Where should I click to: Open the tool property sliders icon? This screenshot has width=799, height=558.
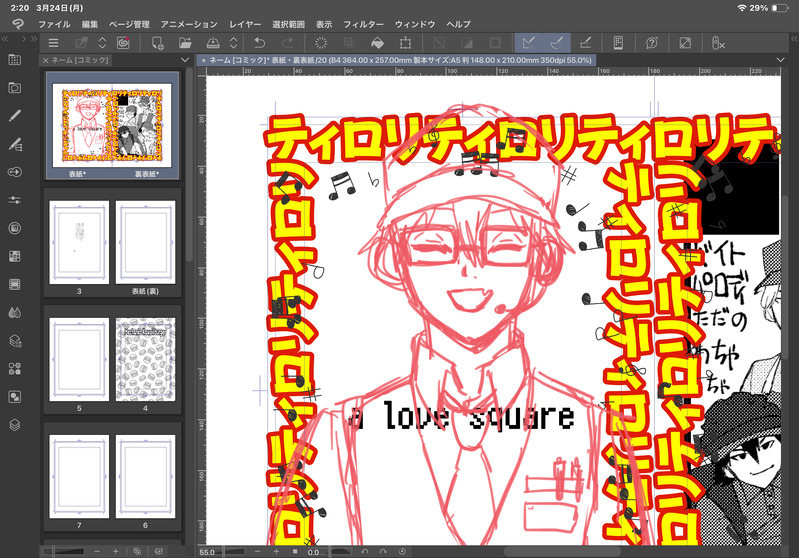(15, 200)
